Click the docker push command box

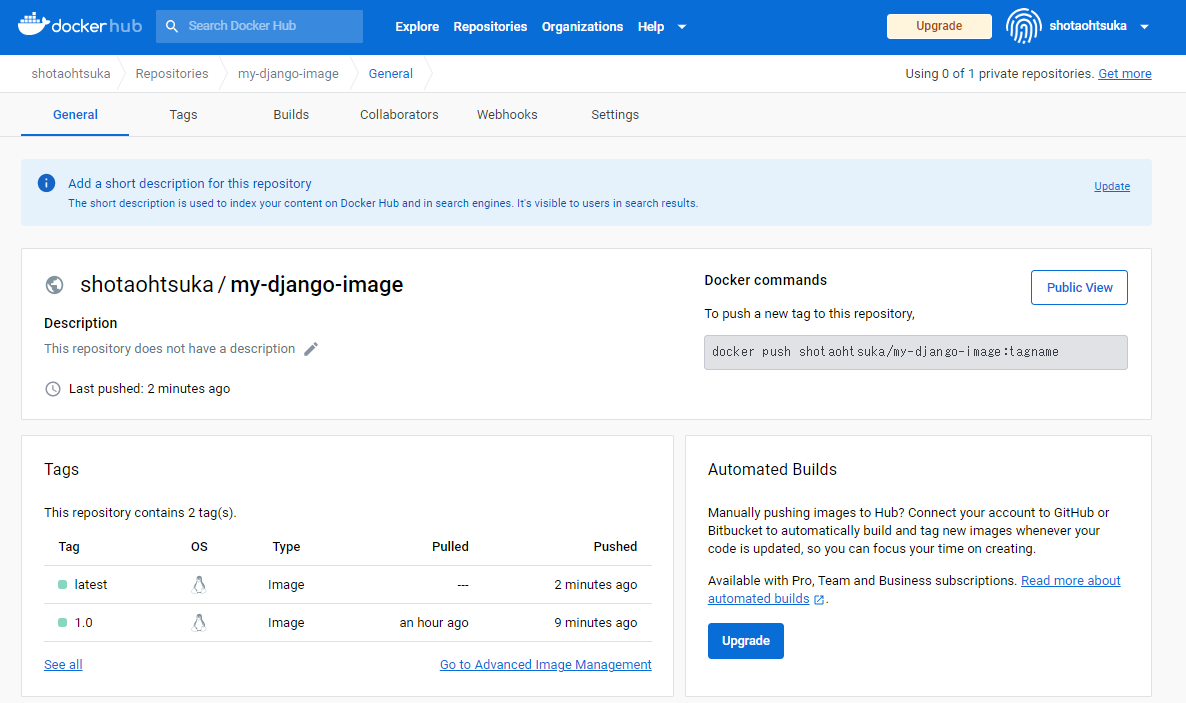click(x=915, y=353)
